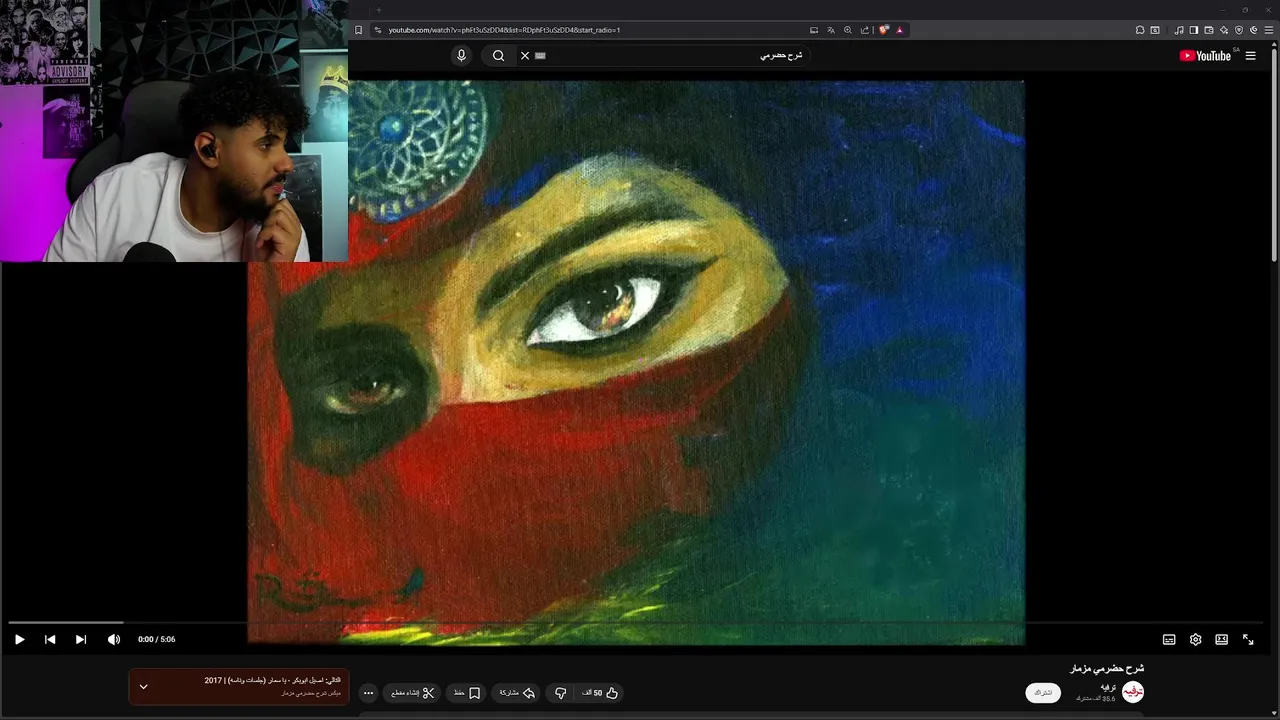Screen dimensions: 1280x720
Task: Open the site settings icon in address bar
Action: coord(377,30)
